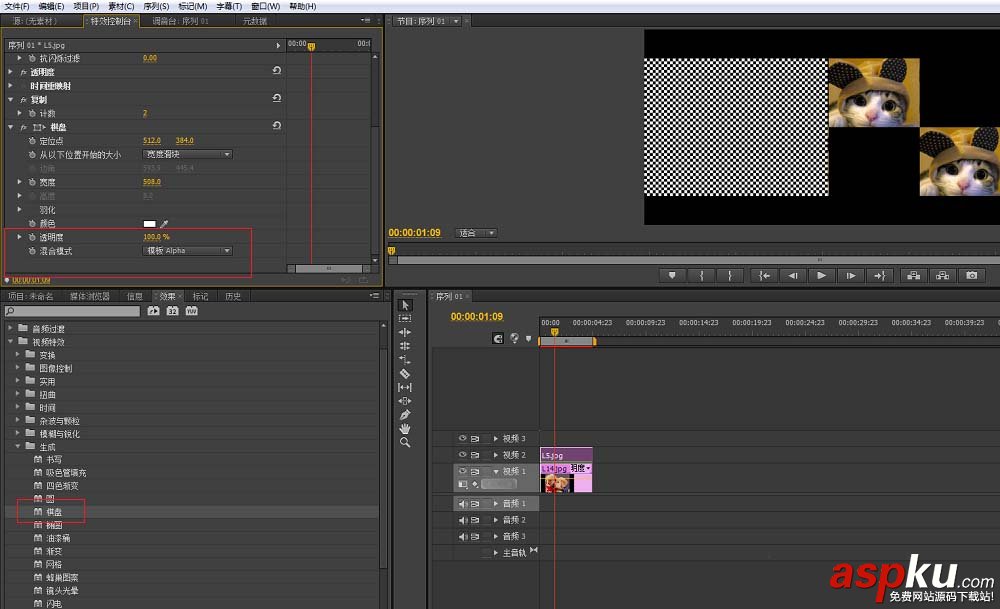Open the 宽度滑块 size-from dropdown

188,154
